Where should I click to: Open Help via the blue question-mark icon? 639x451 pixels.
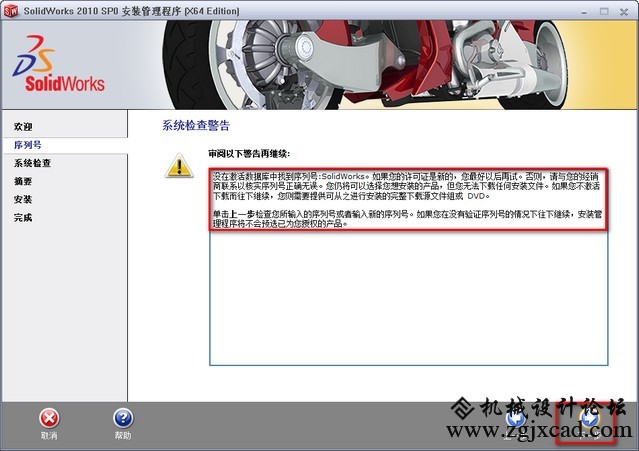click(123, 418)
